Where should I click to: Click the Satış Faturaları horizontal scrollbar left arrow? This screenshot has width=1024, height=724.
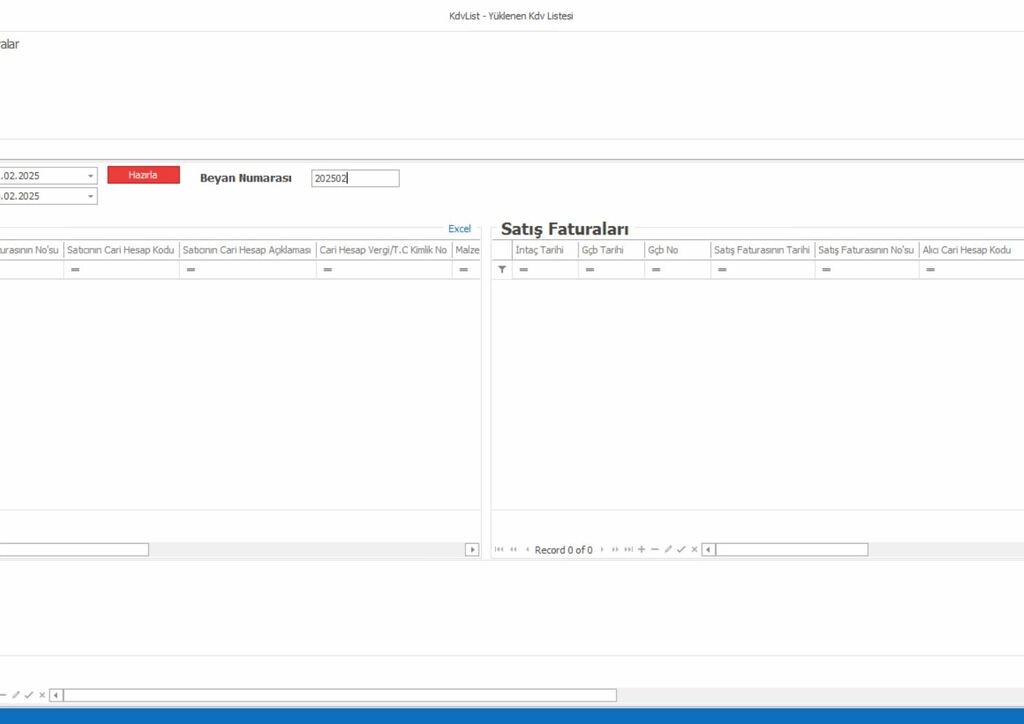click(708, 550)
